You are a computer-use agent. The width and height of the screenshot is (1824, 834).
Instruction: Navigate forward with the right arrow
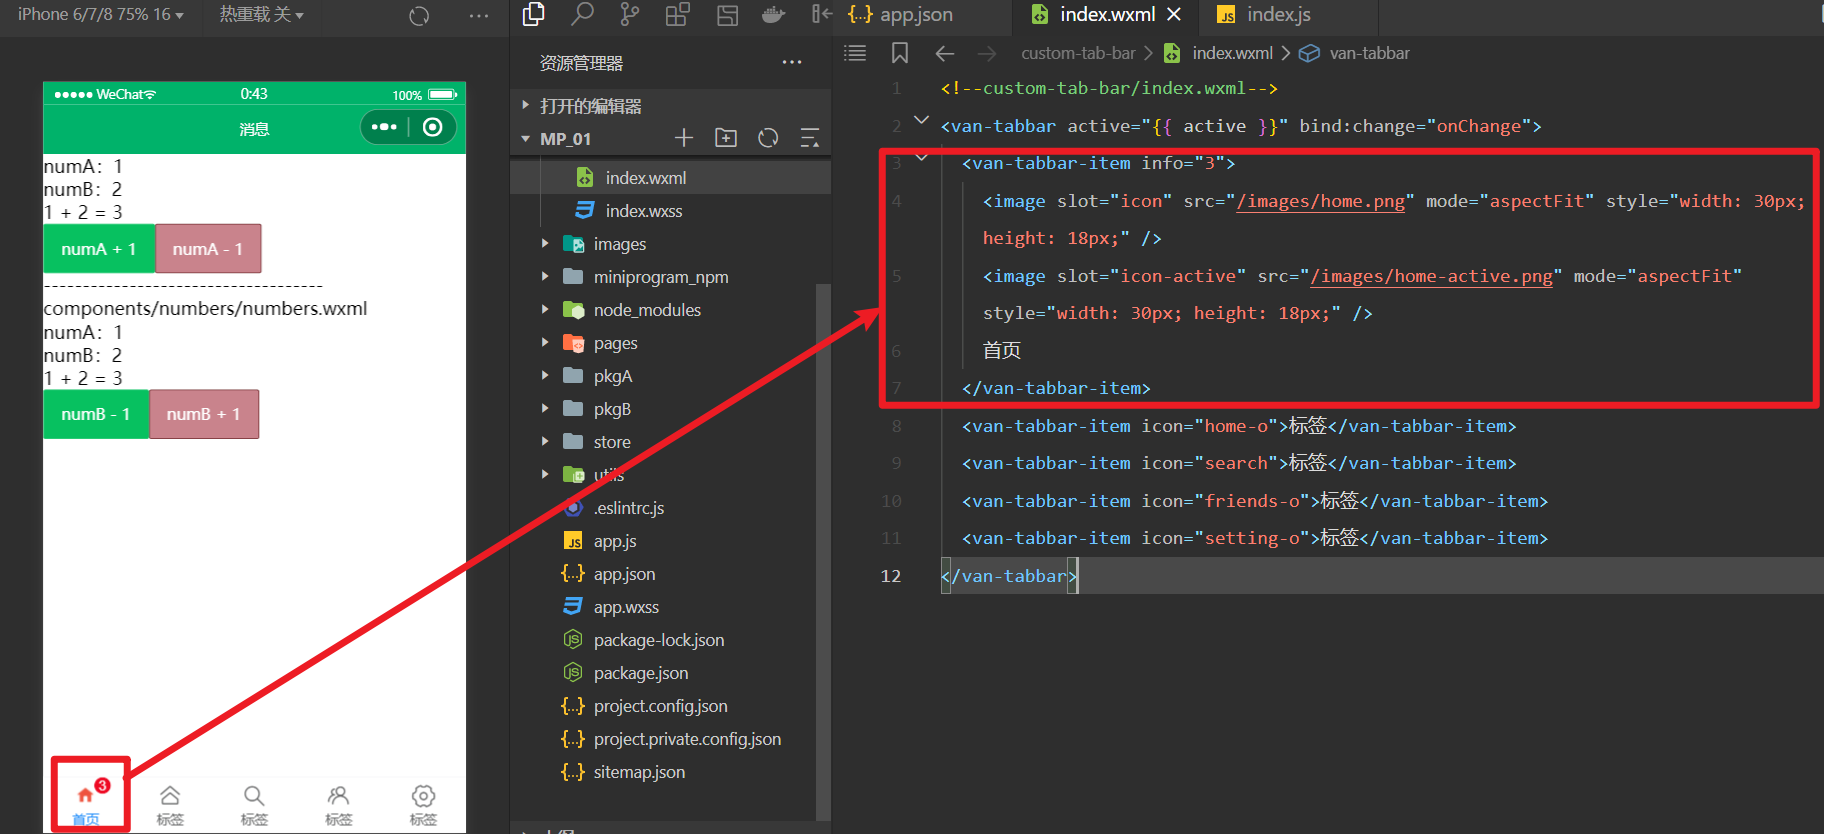pyautogui.click(x=987, y=53)
